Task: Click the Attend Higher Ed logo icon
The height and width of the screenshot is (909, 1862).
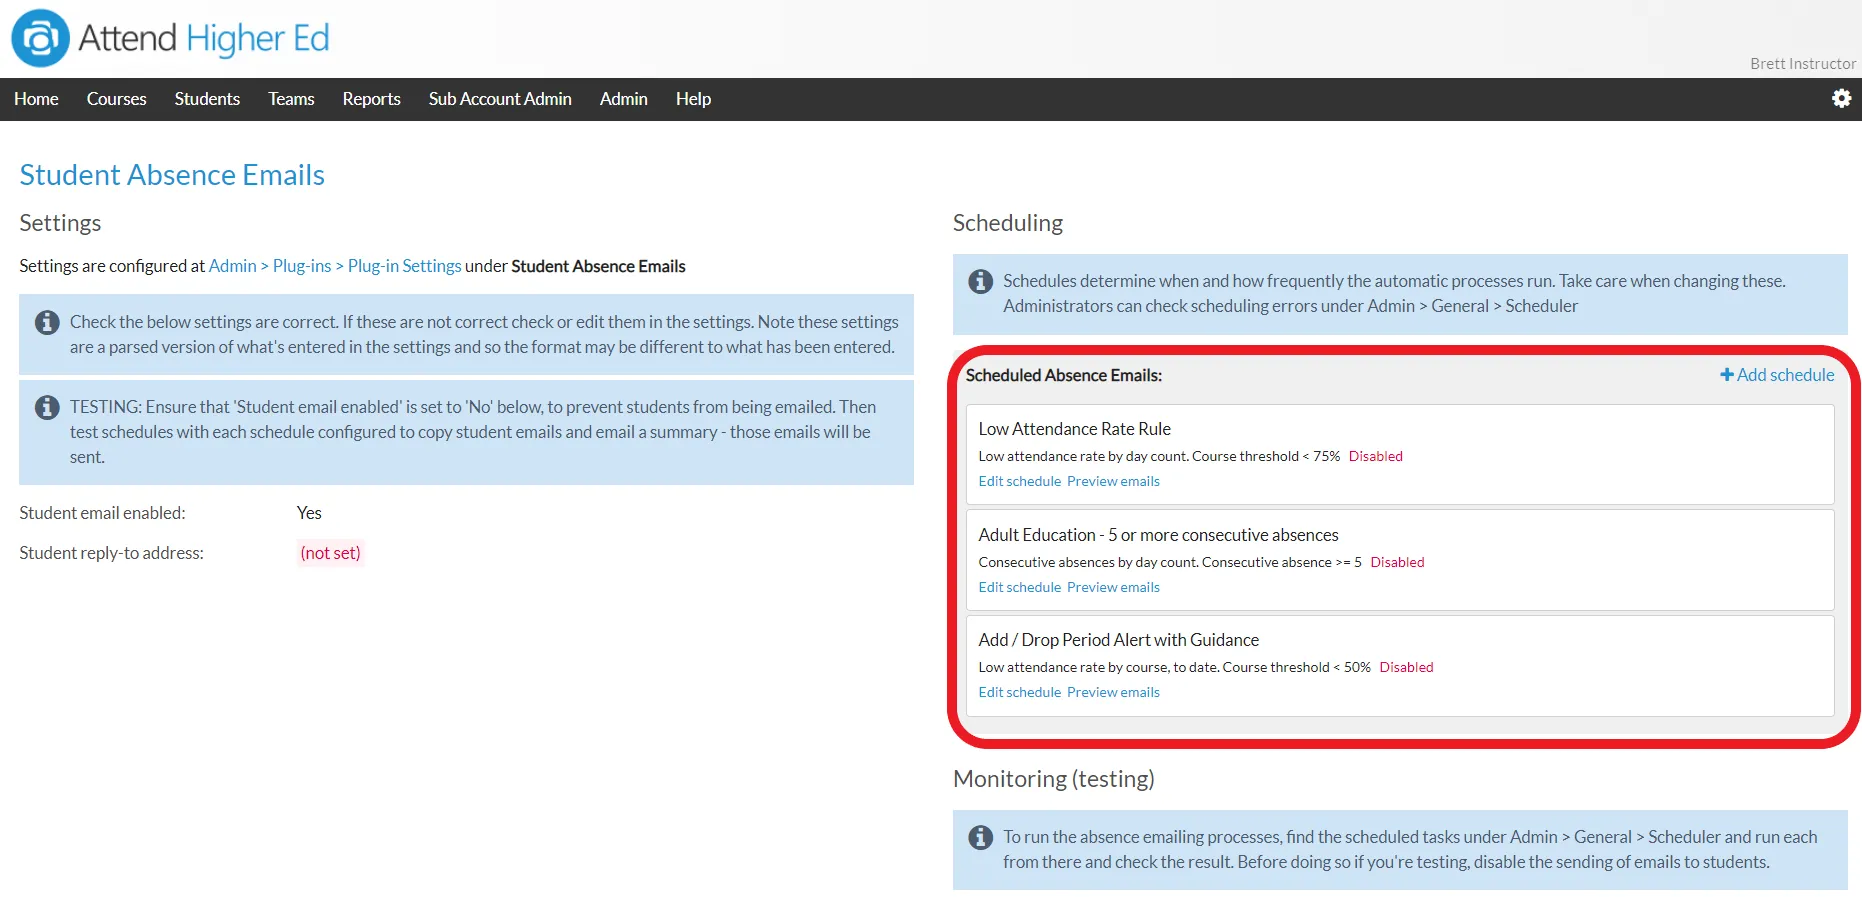Action: 40,38
